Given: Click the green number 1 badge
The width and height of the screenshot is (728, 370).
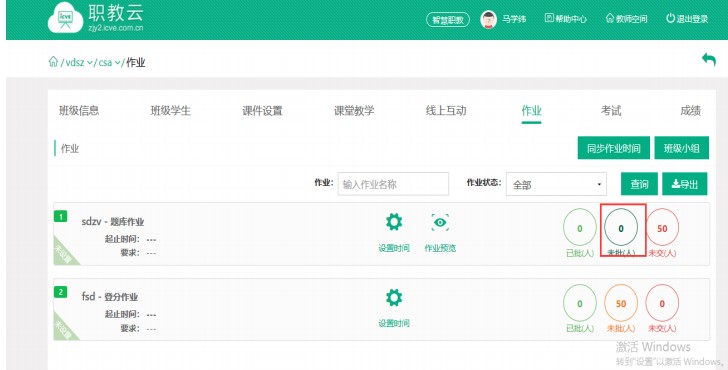Looking at the screenshot, I should pyautogui.click(x=60, y=216).
